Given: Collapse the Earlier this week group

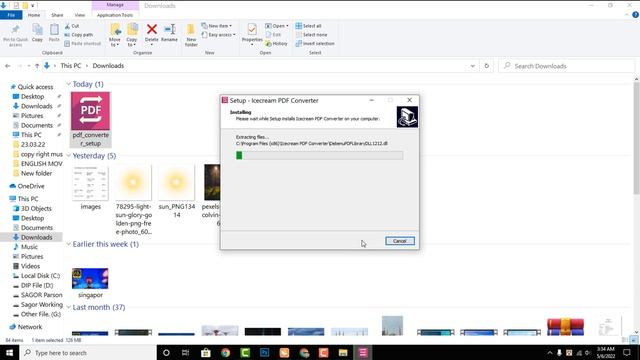Looking at the screenshot, I should (69, 244).
